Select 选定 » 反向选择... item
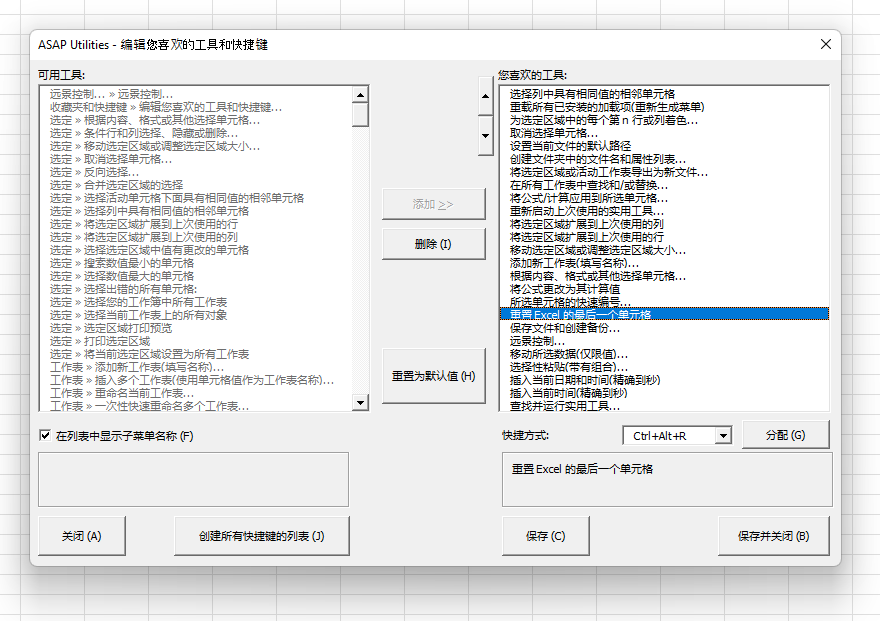 click(x=94, y=172)
